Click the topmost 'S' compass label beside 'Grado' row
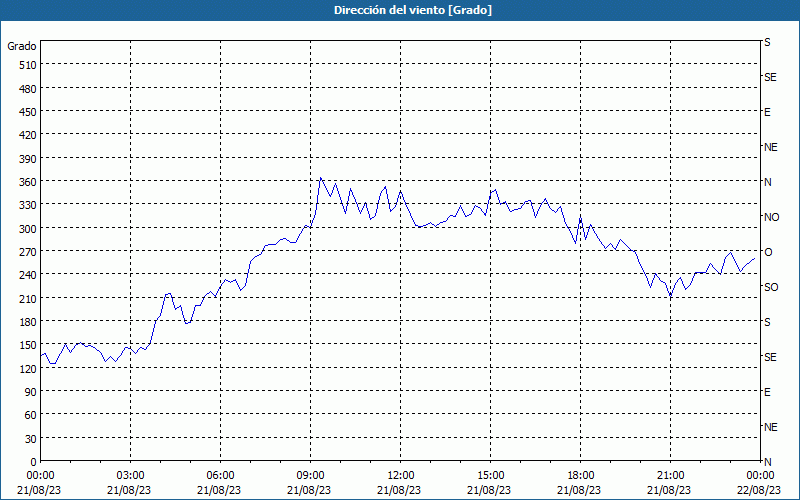800x500 pixels. click(x=767, y=42)
